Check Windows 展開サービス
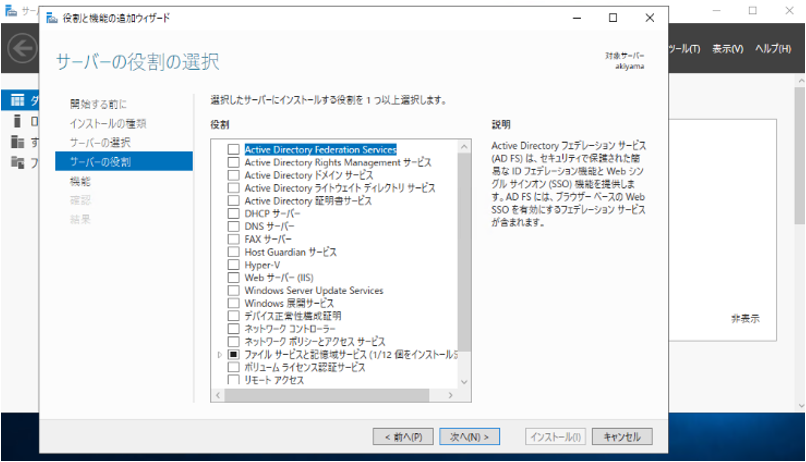Image resolution: width=806 pixels, height=462 pixels. tap(233, 303)
